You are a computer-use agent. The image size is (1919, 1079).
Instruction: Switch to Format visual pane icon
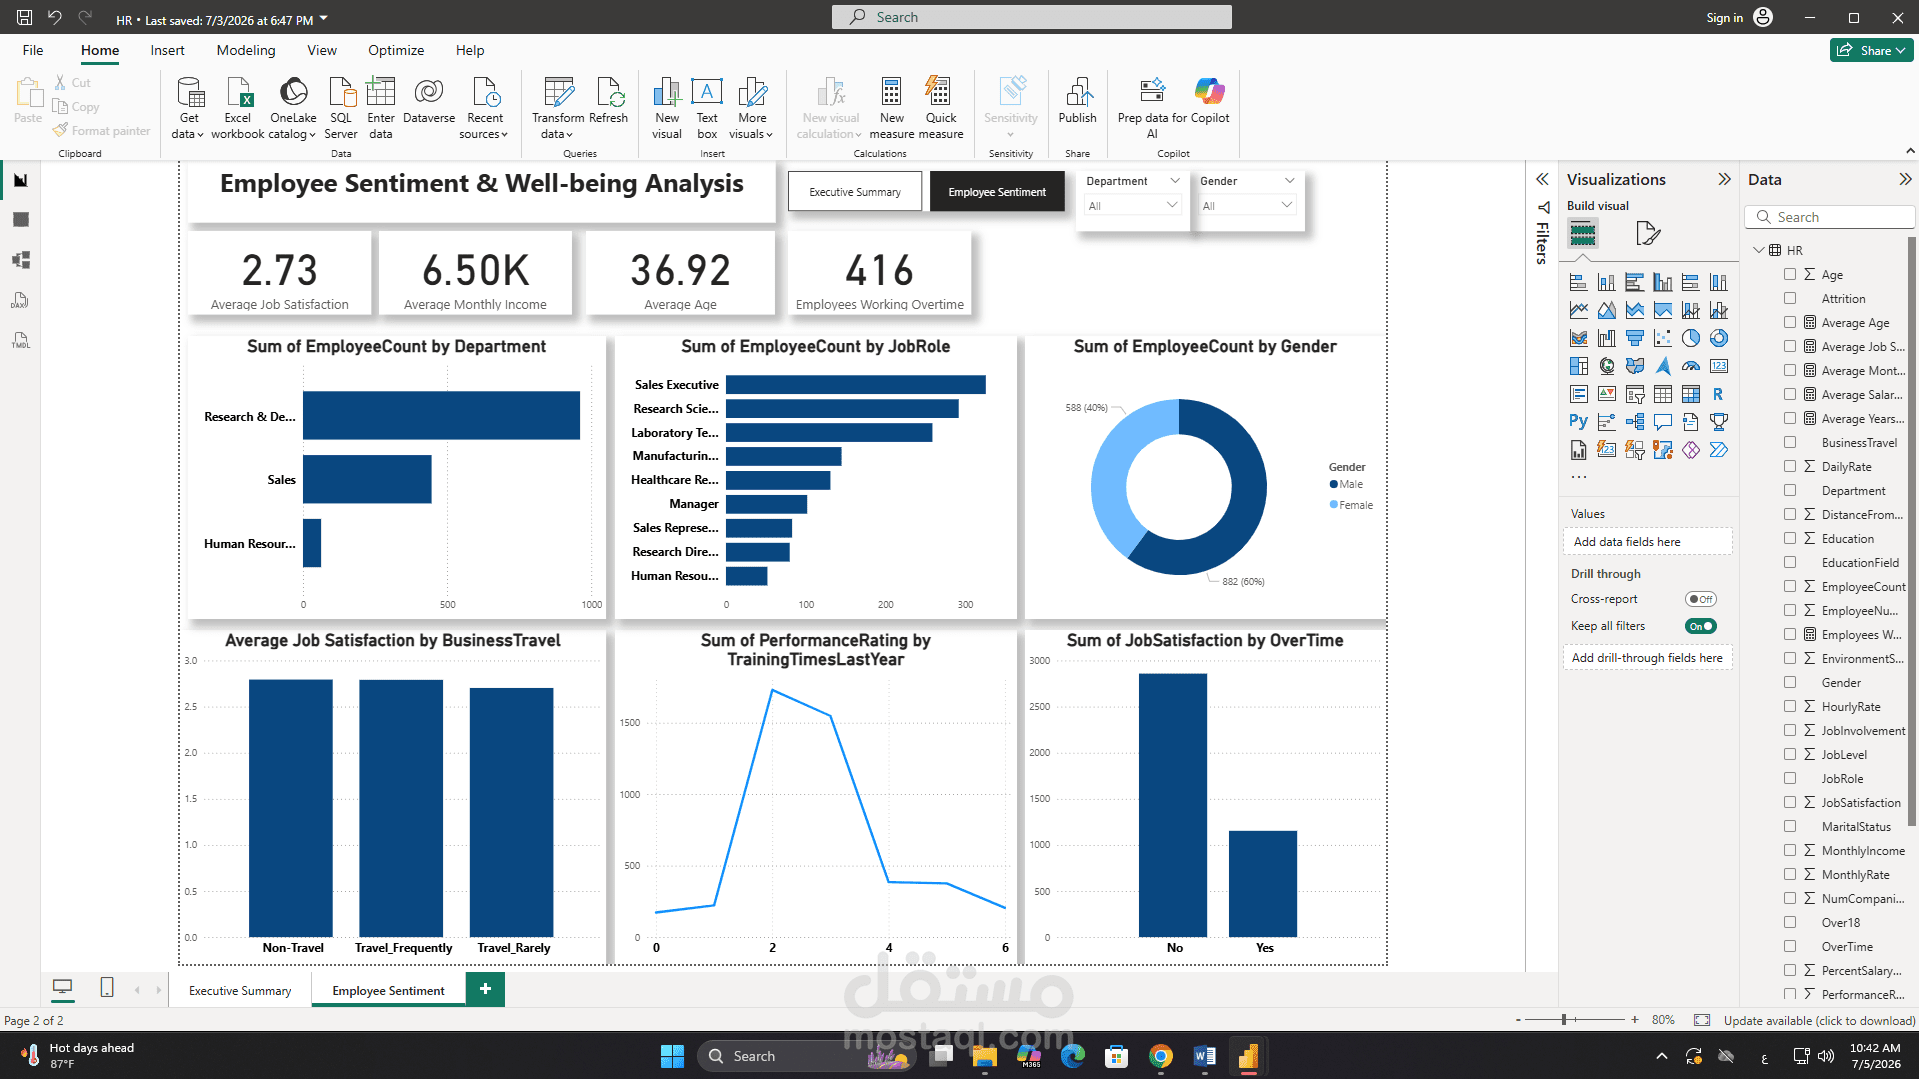(1647, 234)
